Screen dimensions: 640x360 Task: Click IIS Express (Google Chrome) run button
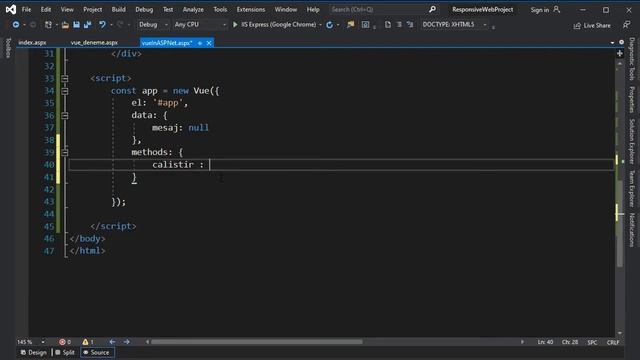[x=275, y=24]
